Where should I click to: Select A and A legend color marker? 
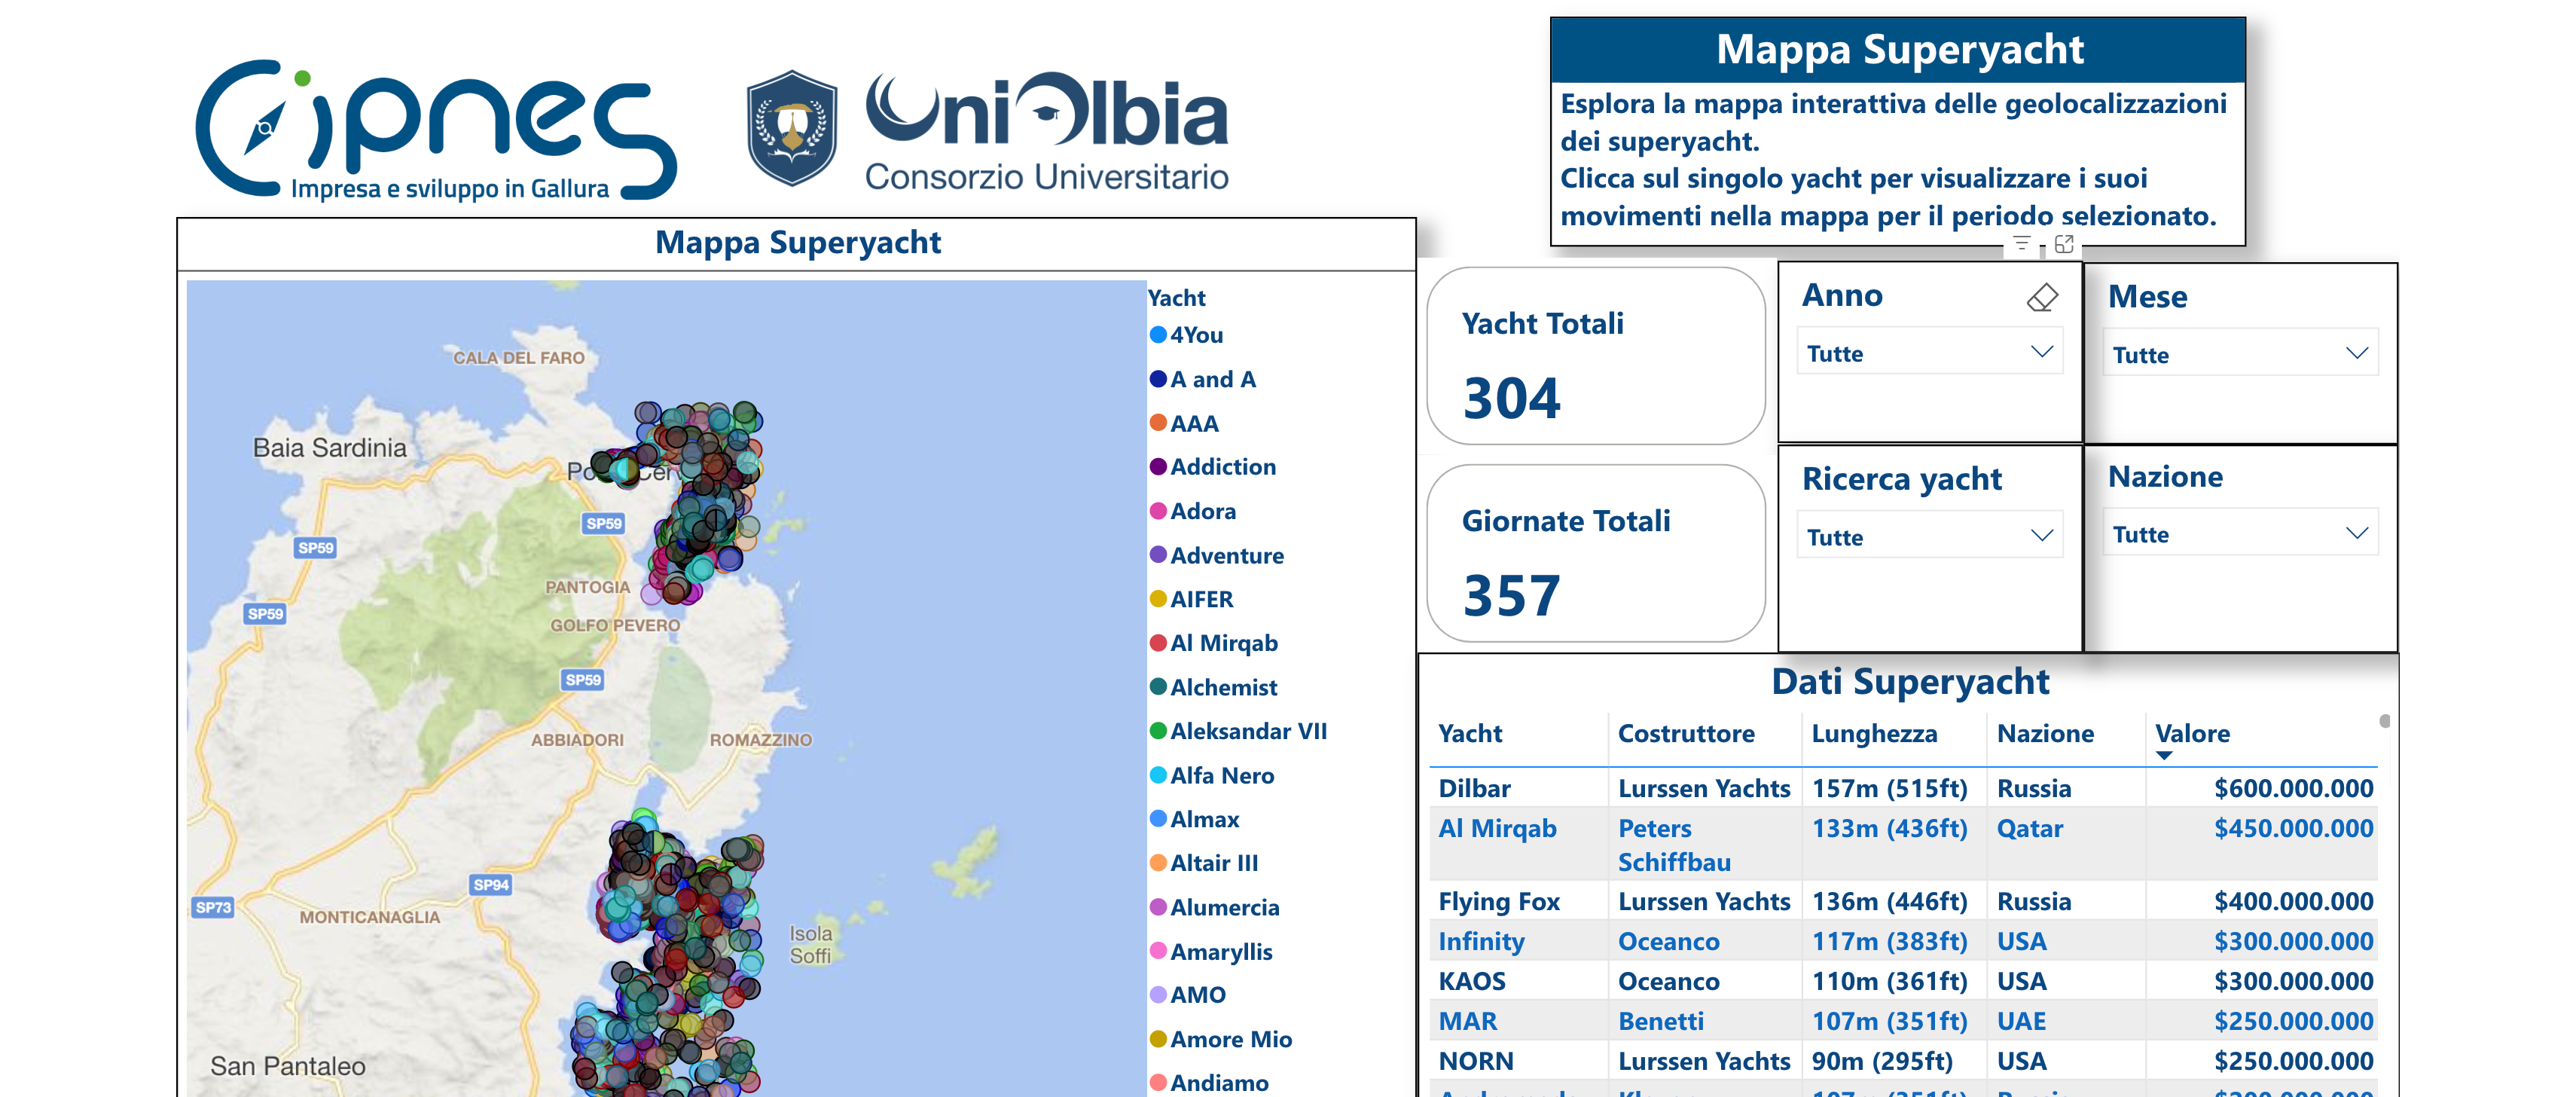(1158, 379)
